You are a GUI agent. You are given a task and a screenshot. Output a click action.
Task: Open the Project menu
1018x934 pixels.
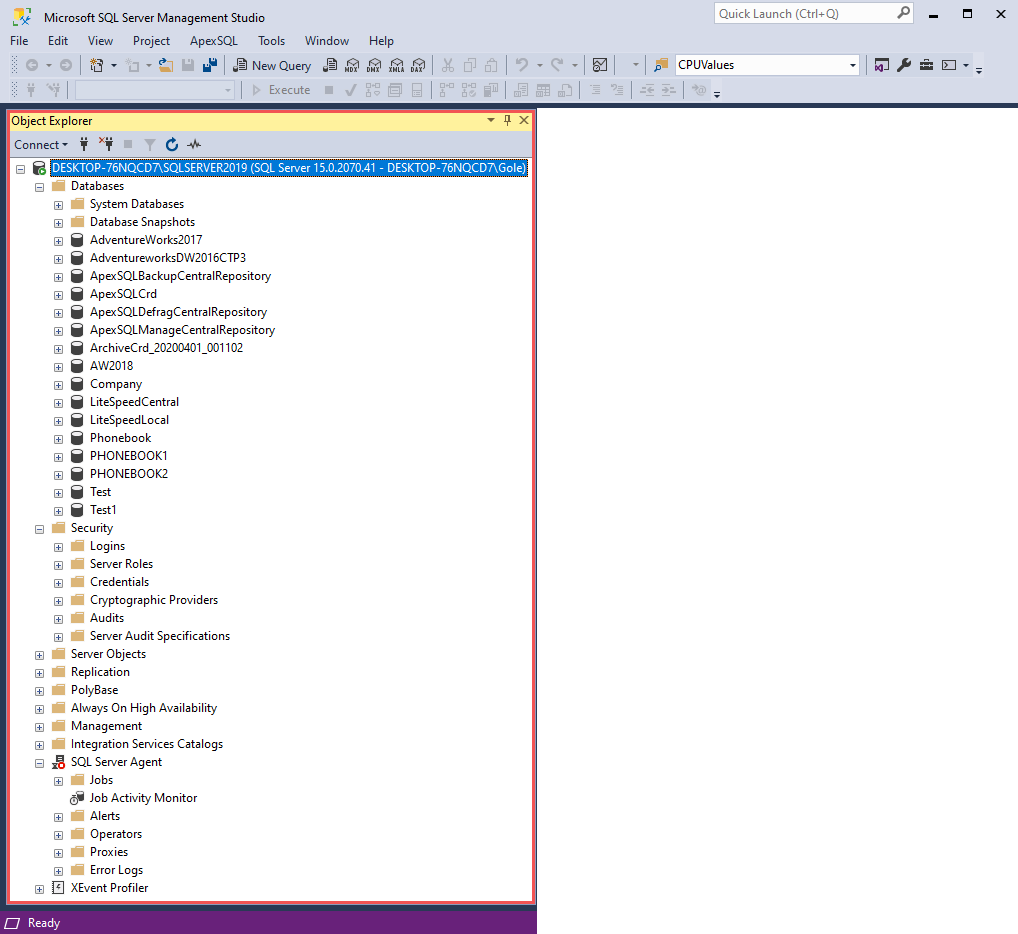151,41
